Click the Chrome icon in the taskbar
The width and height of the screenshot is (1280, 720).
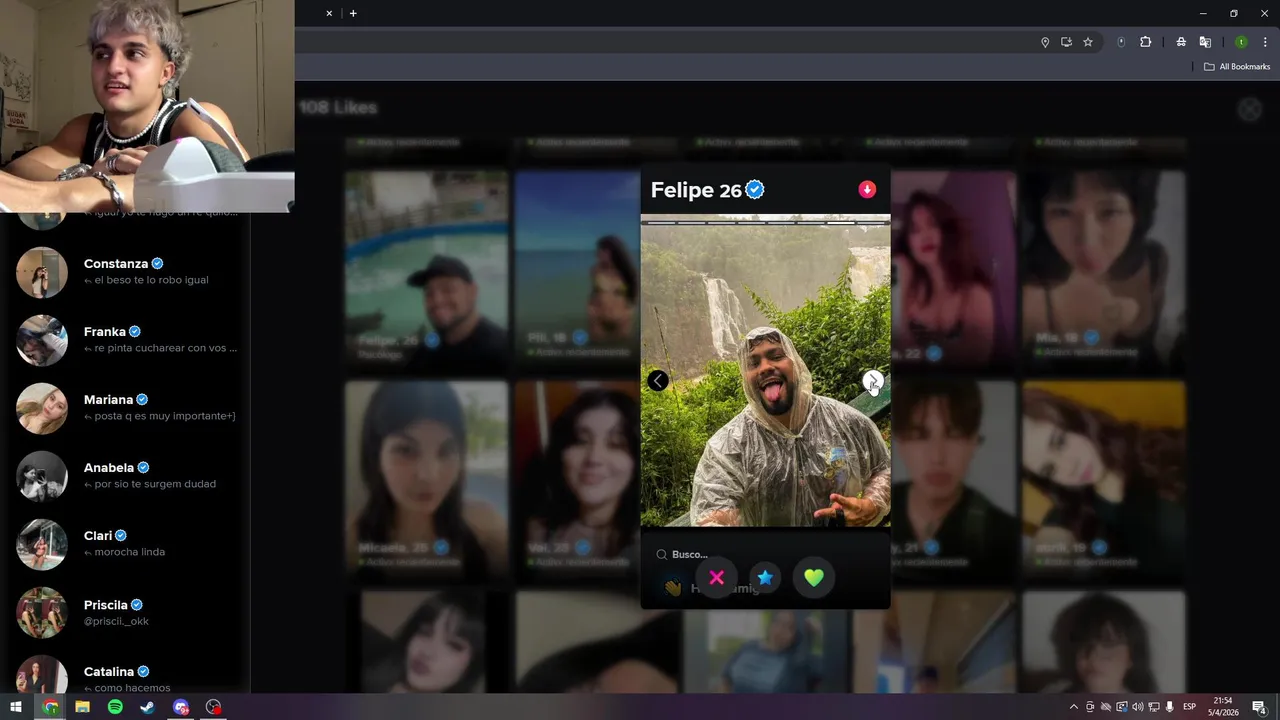50,707
